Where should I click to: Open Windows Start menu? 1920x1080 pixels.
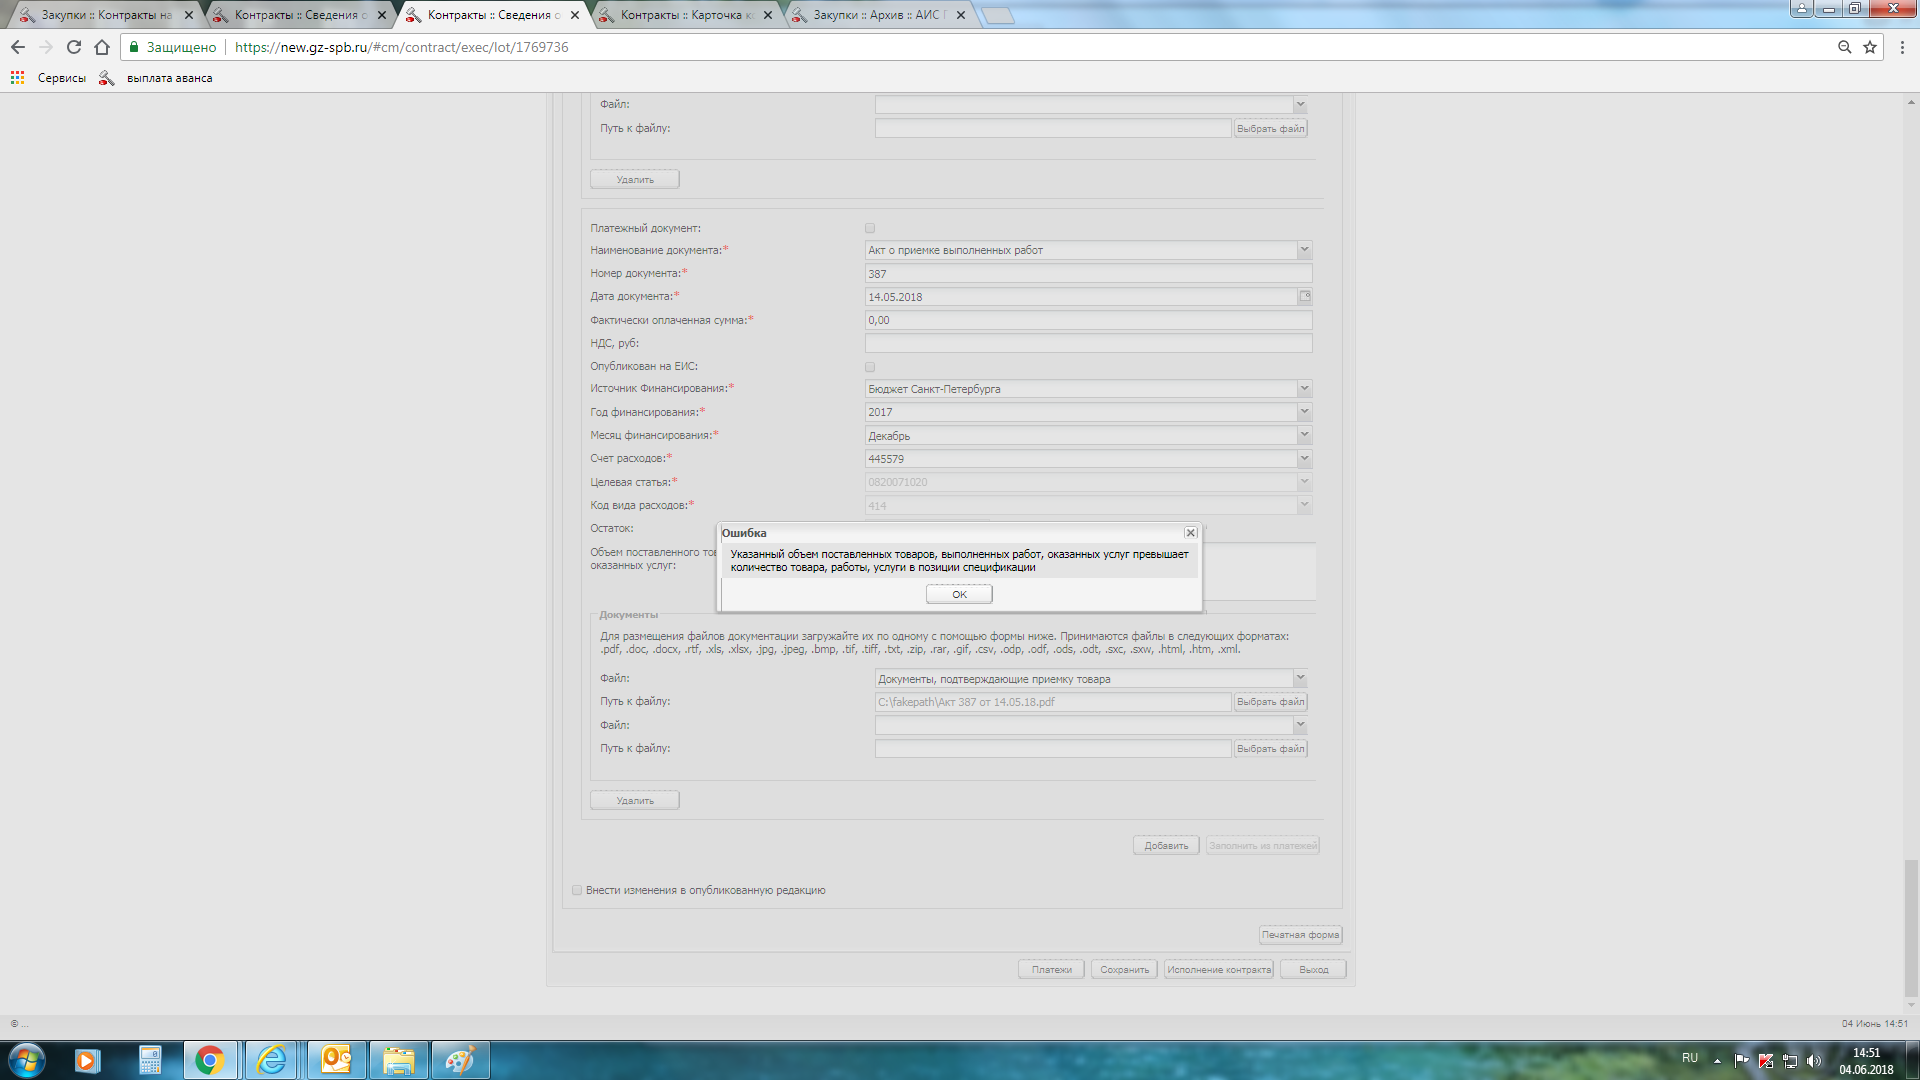[x=27, y=1060]
